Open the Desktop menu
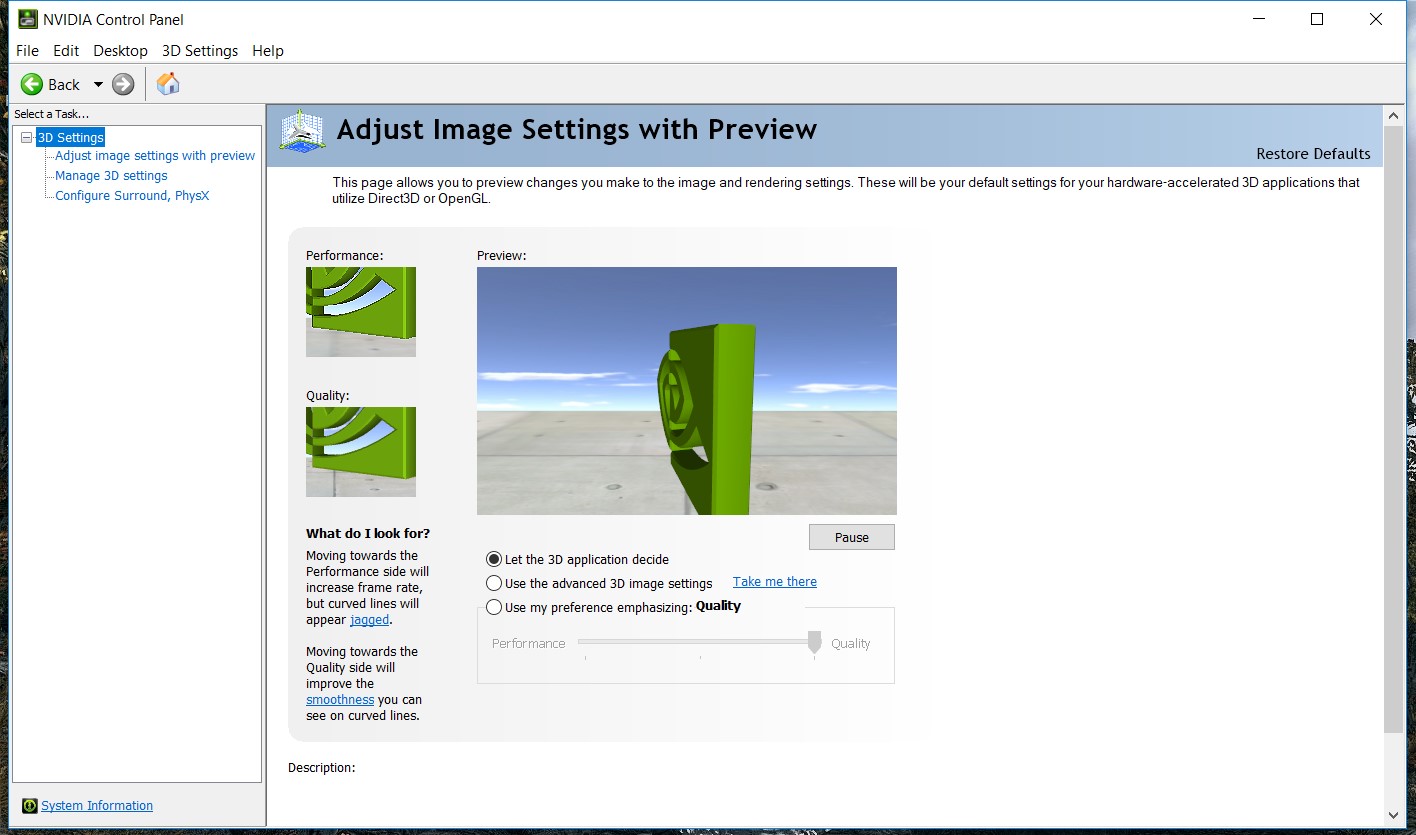This screenshot has height=835, width=1416. [120, 51]
